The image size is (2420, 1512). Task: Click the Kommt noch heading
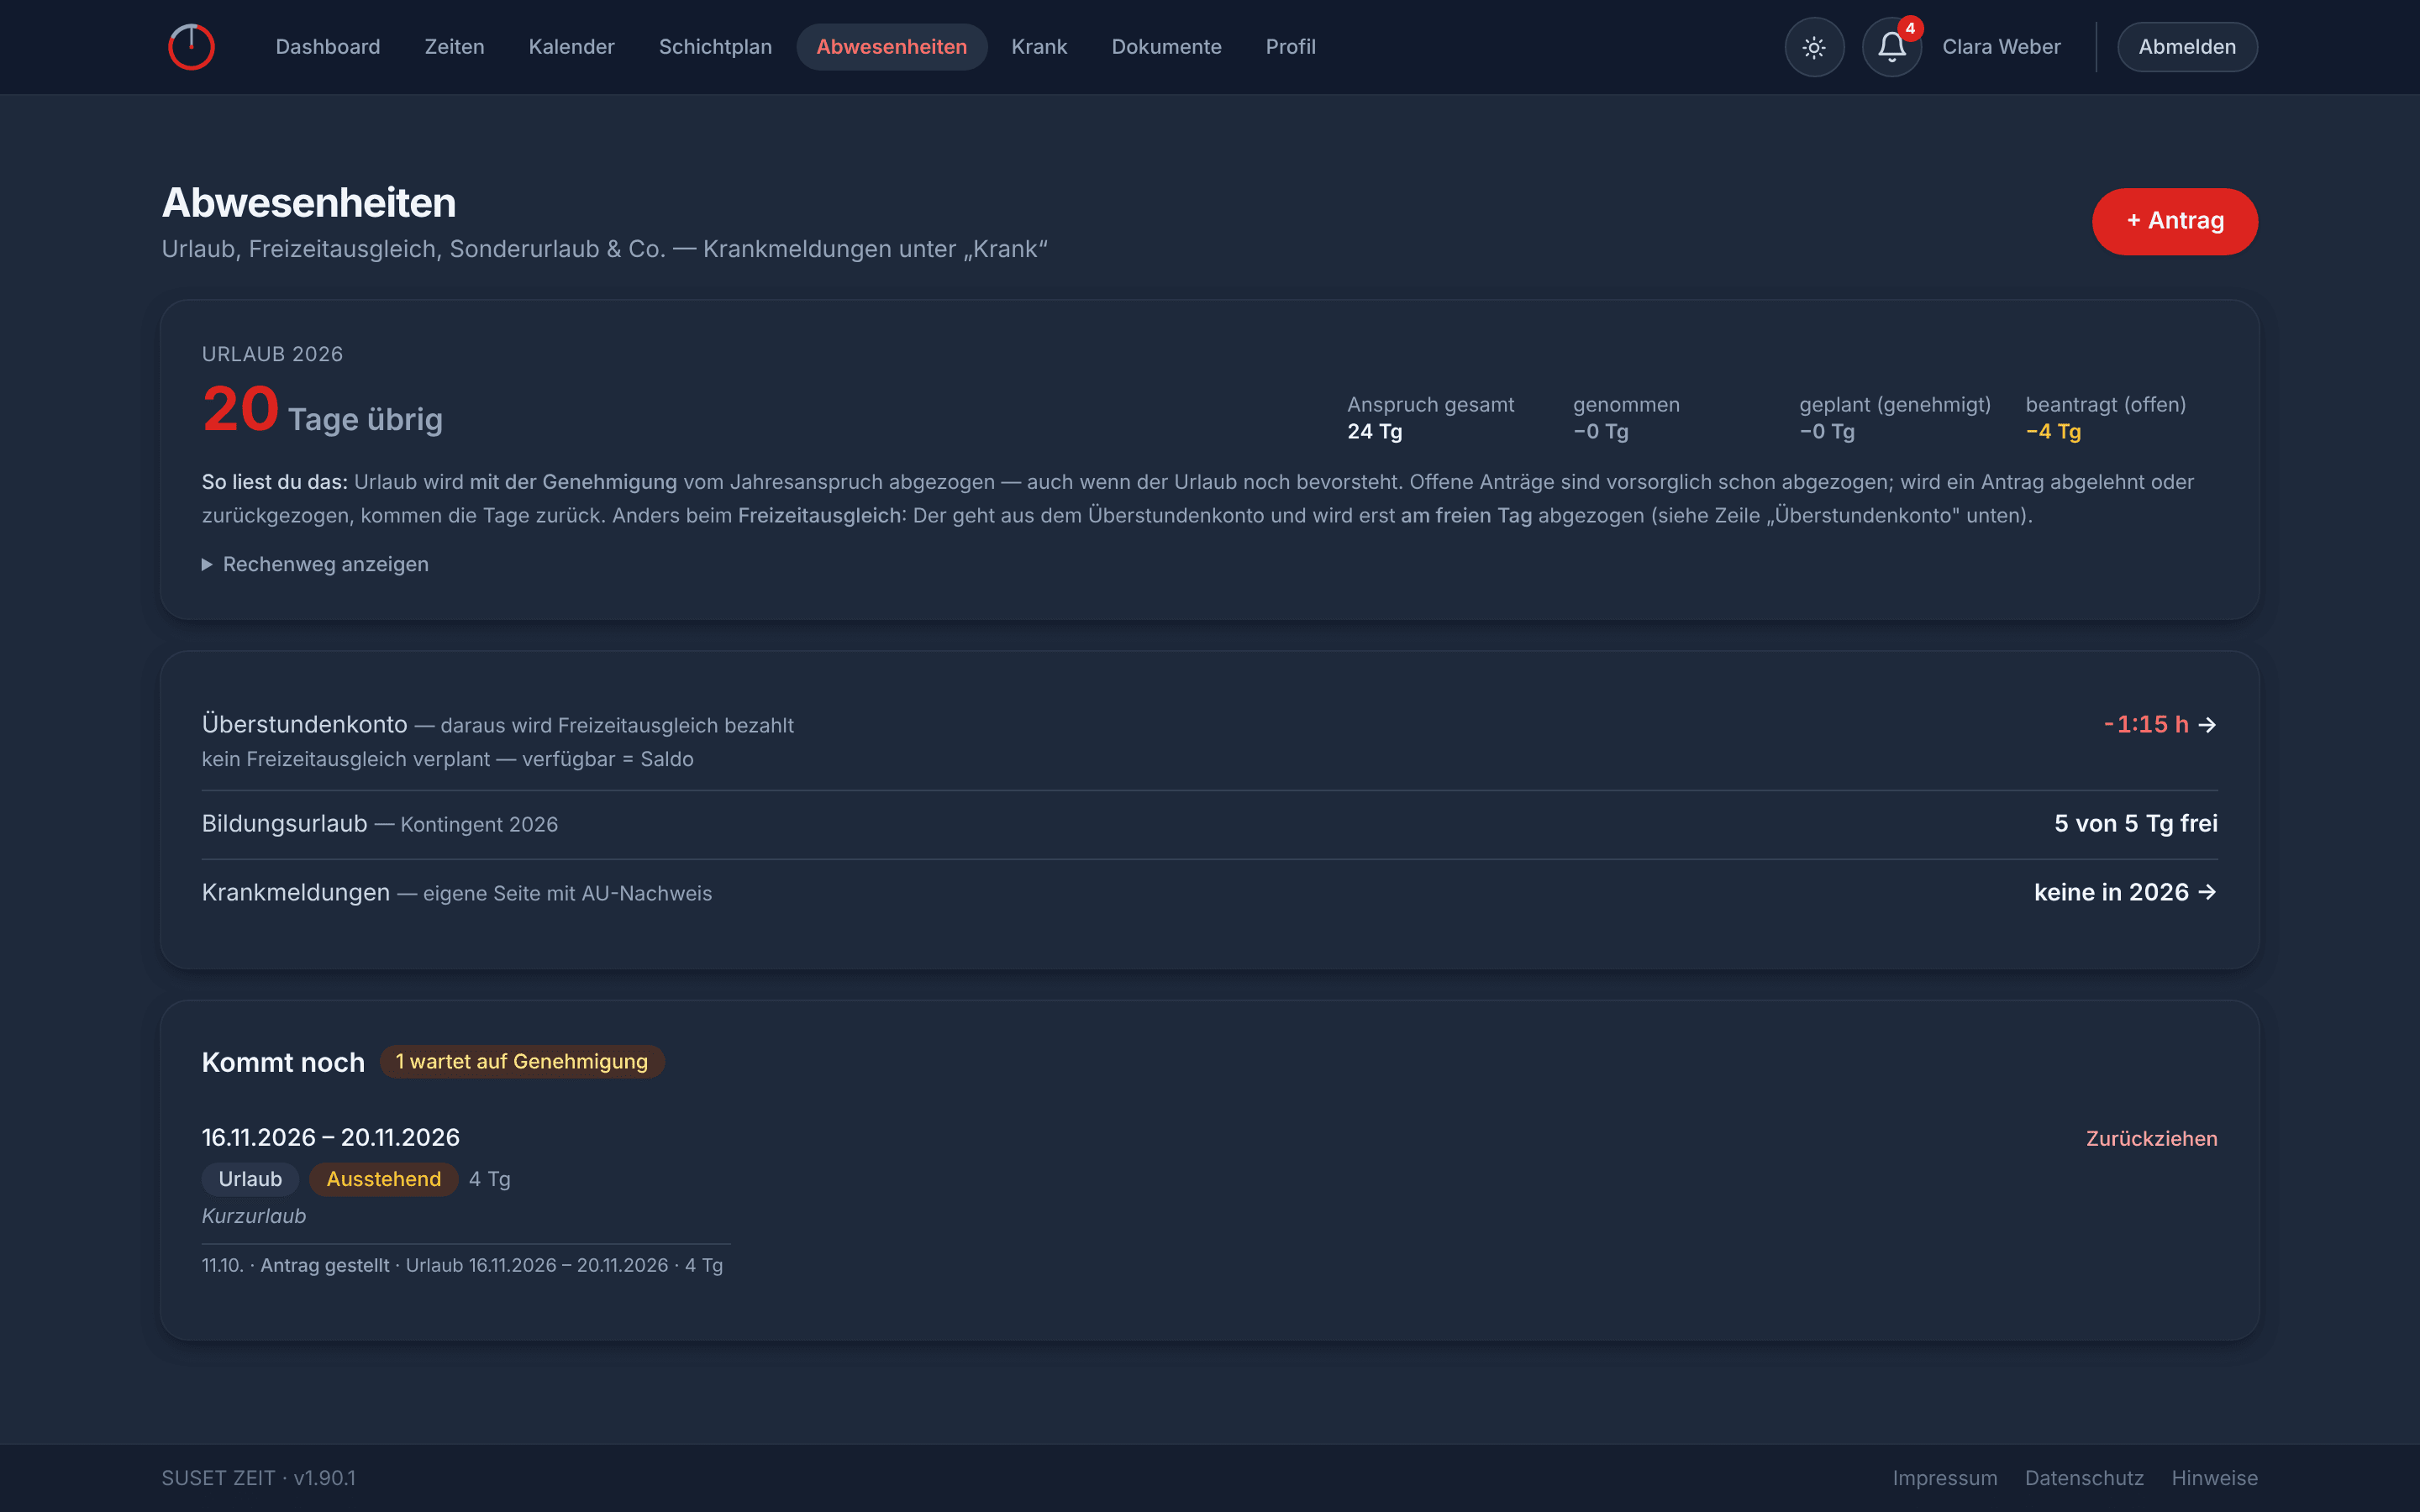(283, 1062)
